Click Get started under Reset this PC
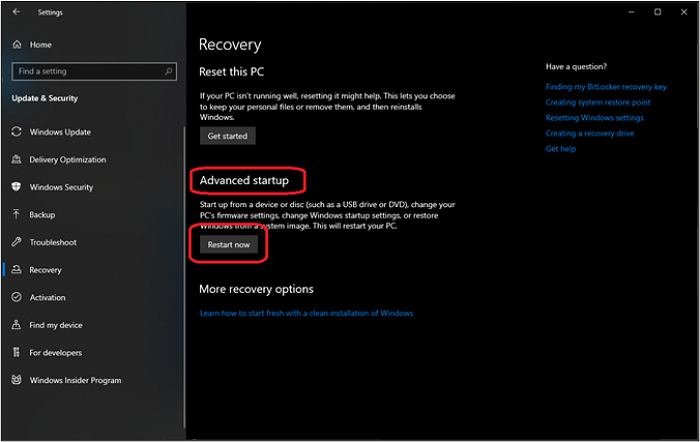 (x=228, y=136)
